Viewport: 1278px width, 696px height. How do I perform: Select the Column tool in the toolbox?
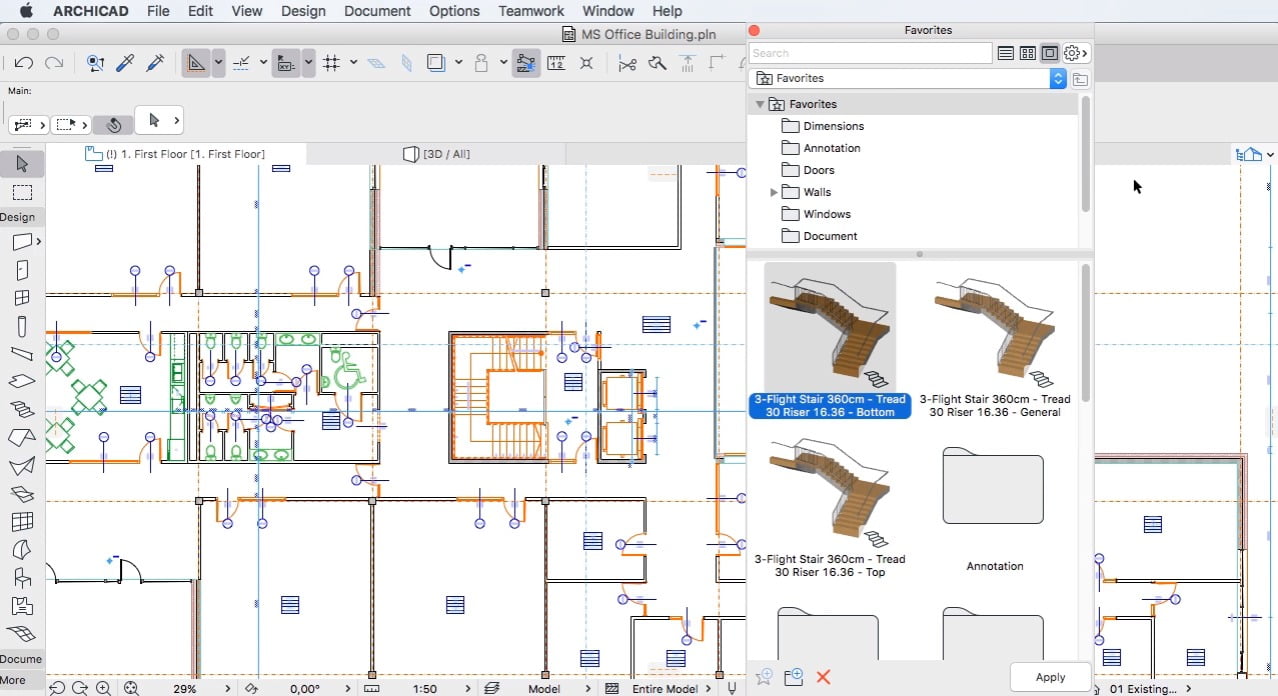click(x=22, y=326)
